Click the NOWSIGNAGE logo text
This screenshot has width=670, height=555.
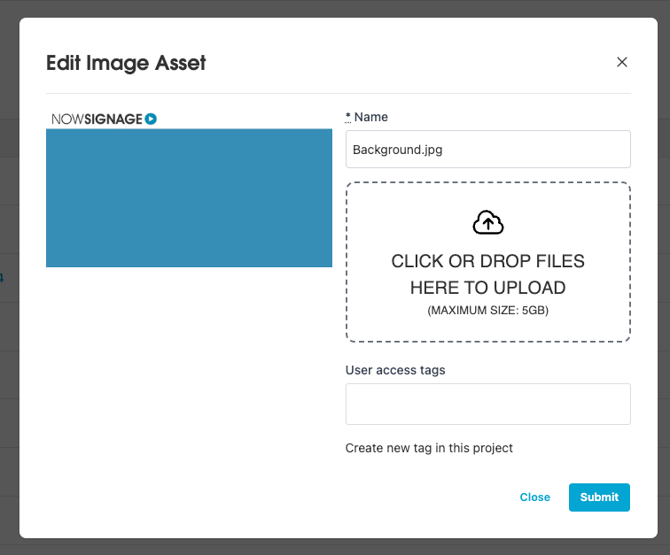(x=97, y=119)
